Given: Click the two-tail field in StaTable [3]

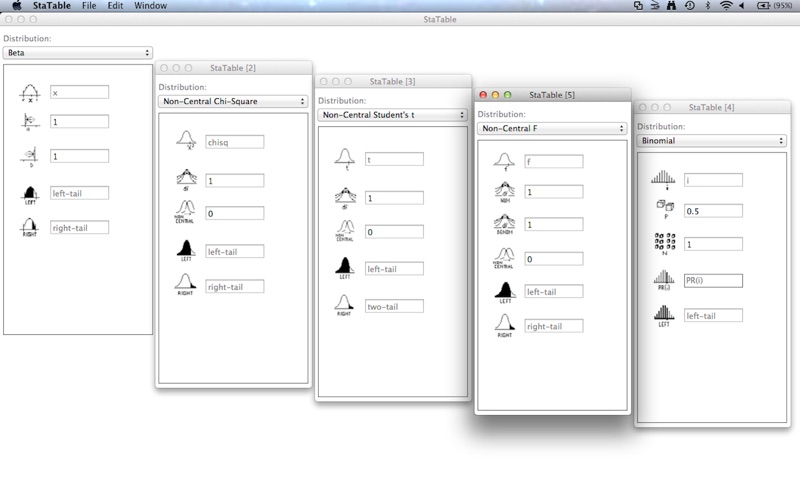Looking at the screenshot, I should click(394, 306).
